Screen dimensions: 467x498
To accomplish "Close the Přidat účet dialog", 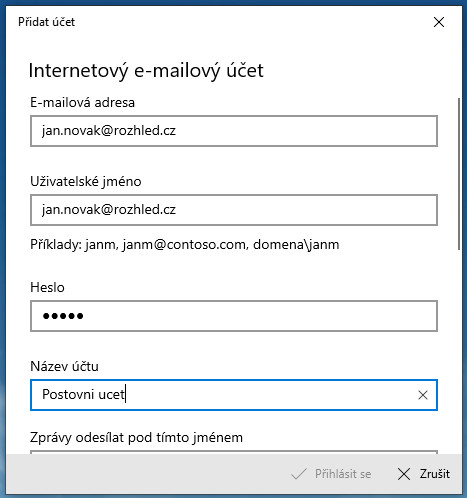I will (439, 22).
